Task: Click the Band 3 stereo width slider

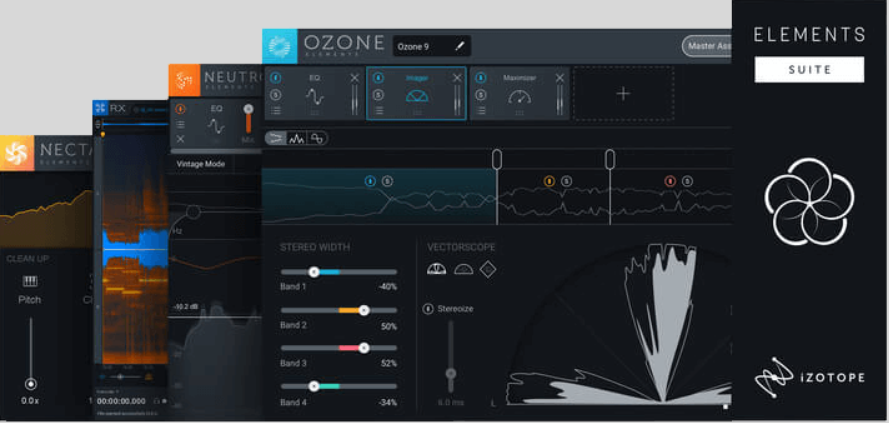Action: pos(338,348)
